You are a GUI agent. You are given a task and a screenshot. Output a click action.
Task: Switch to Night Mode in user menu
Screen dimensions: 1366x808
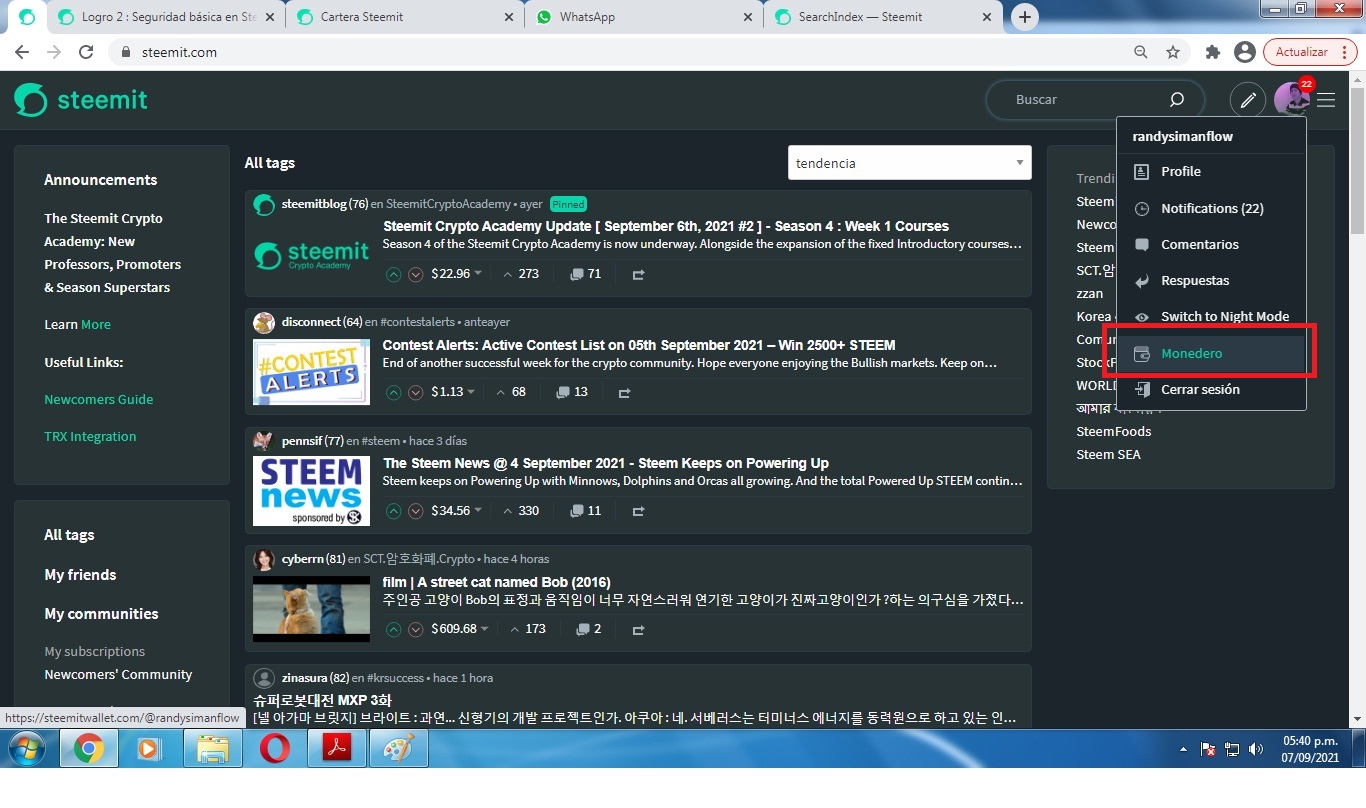tap(1211, 317)
